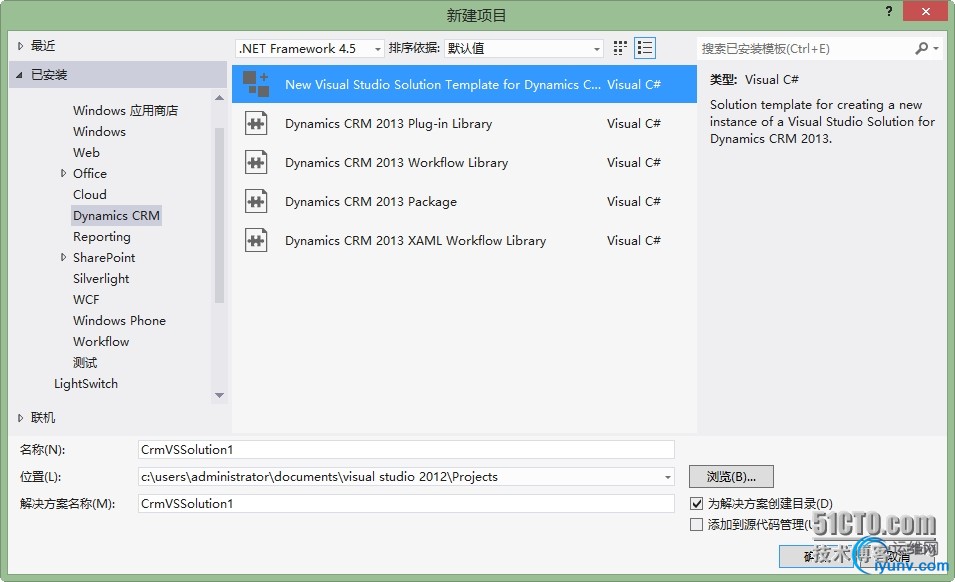Click the 浏览(B)... button
Image resolution: width=955 pixels, height=582 pixels.
tap(731, 477)
